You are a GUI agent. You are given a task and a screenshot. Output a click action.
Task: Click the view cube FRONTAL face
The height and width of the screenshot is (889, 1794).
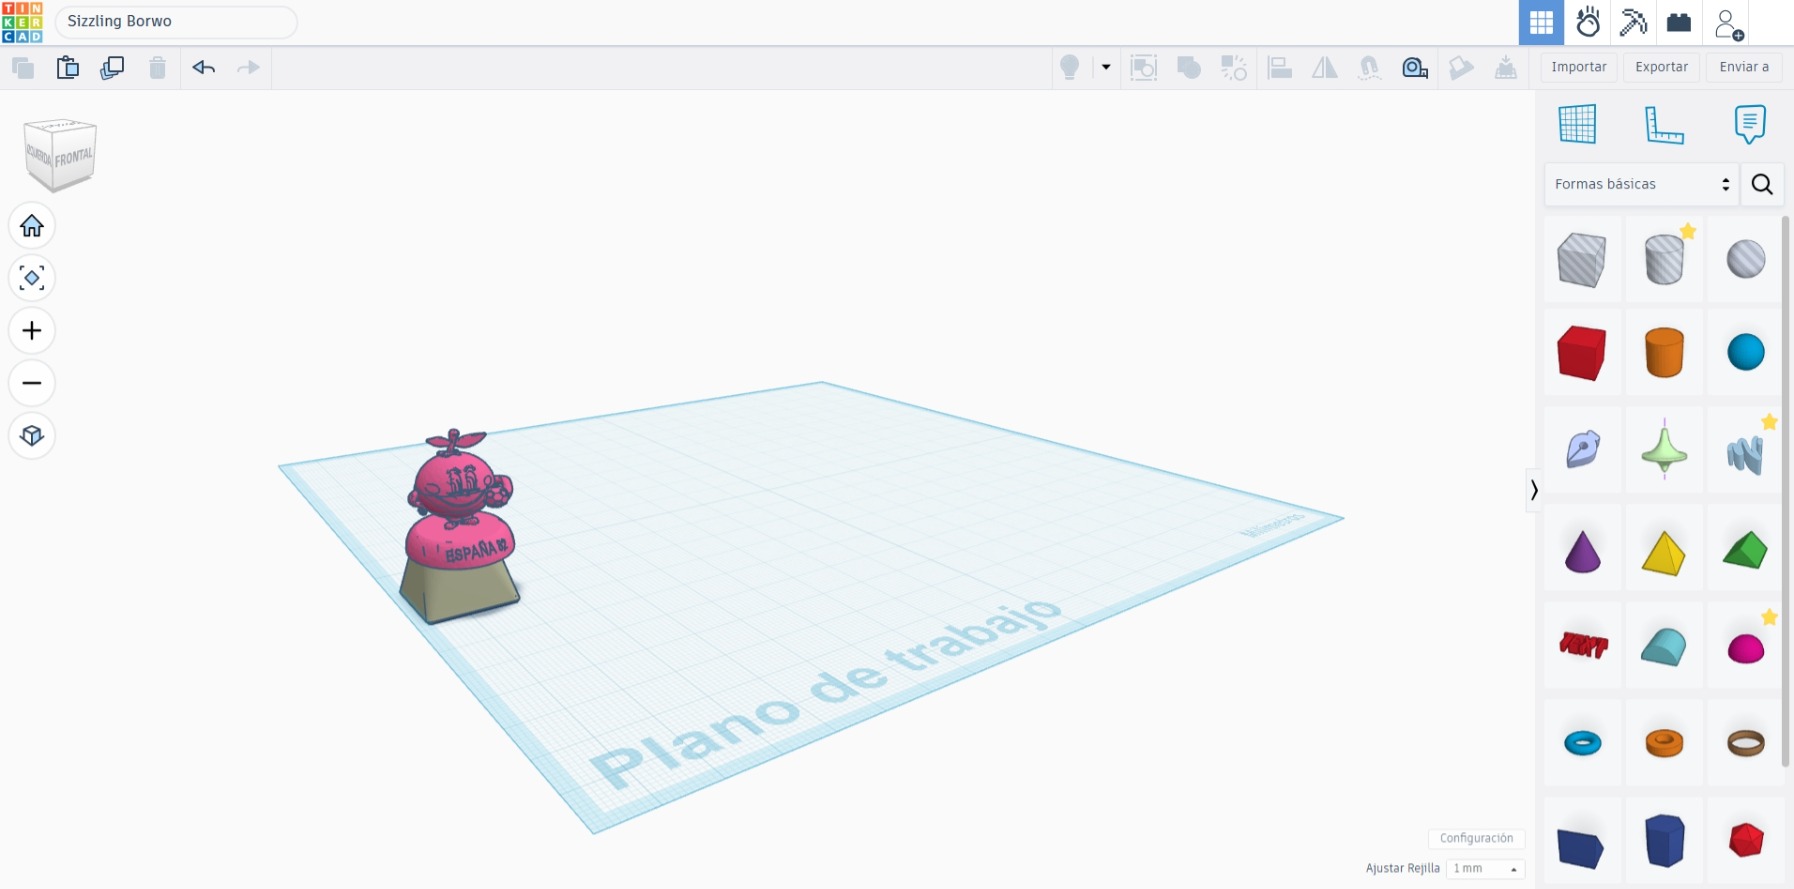coord(74,158)
